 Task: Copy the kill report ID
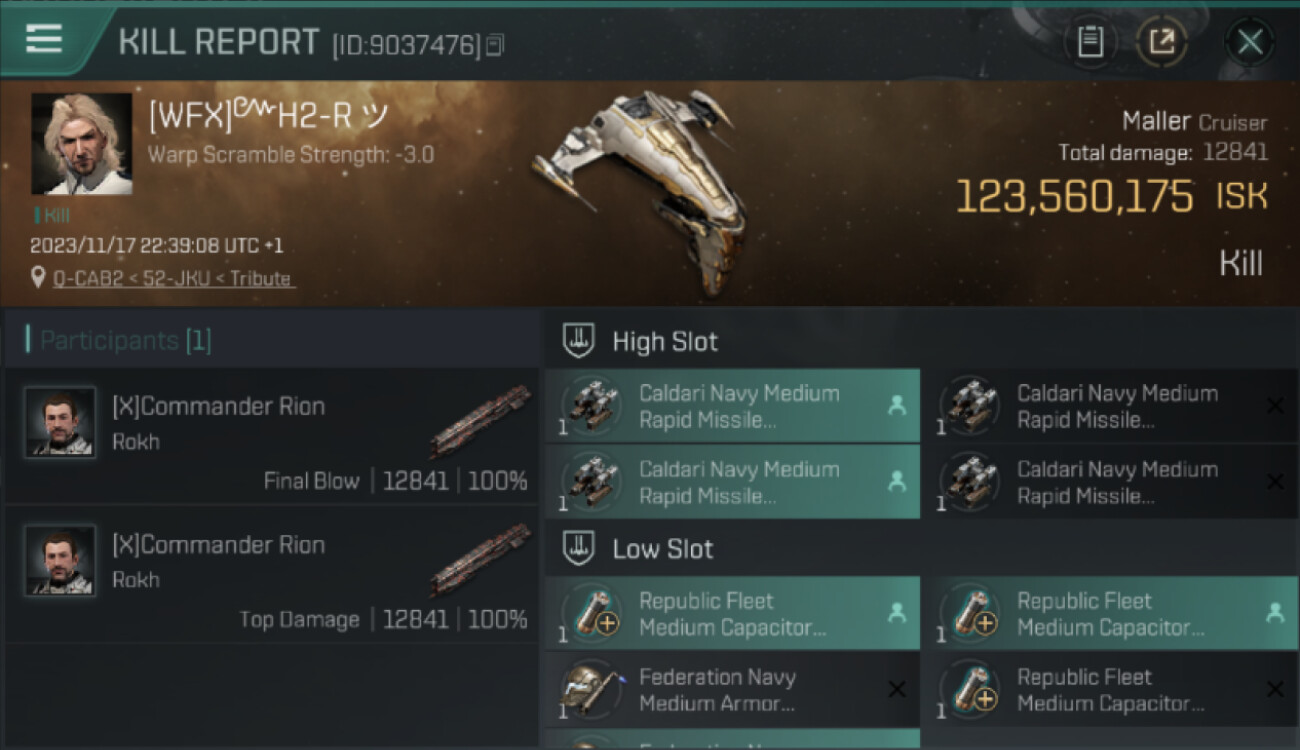[x=496, y=44]
